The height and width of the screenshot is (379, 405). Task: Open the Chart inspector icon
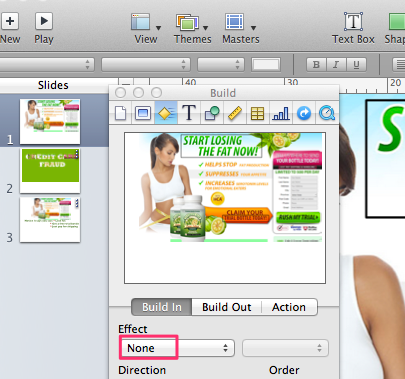281,113
